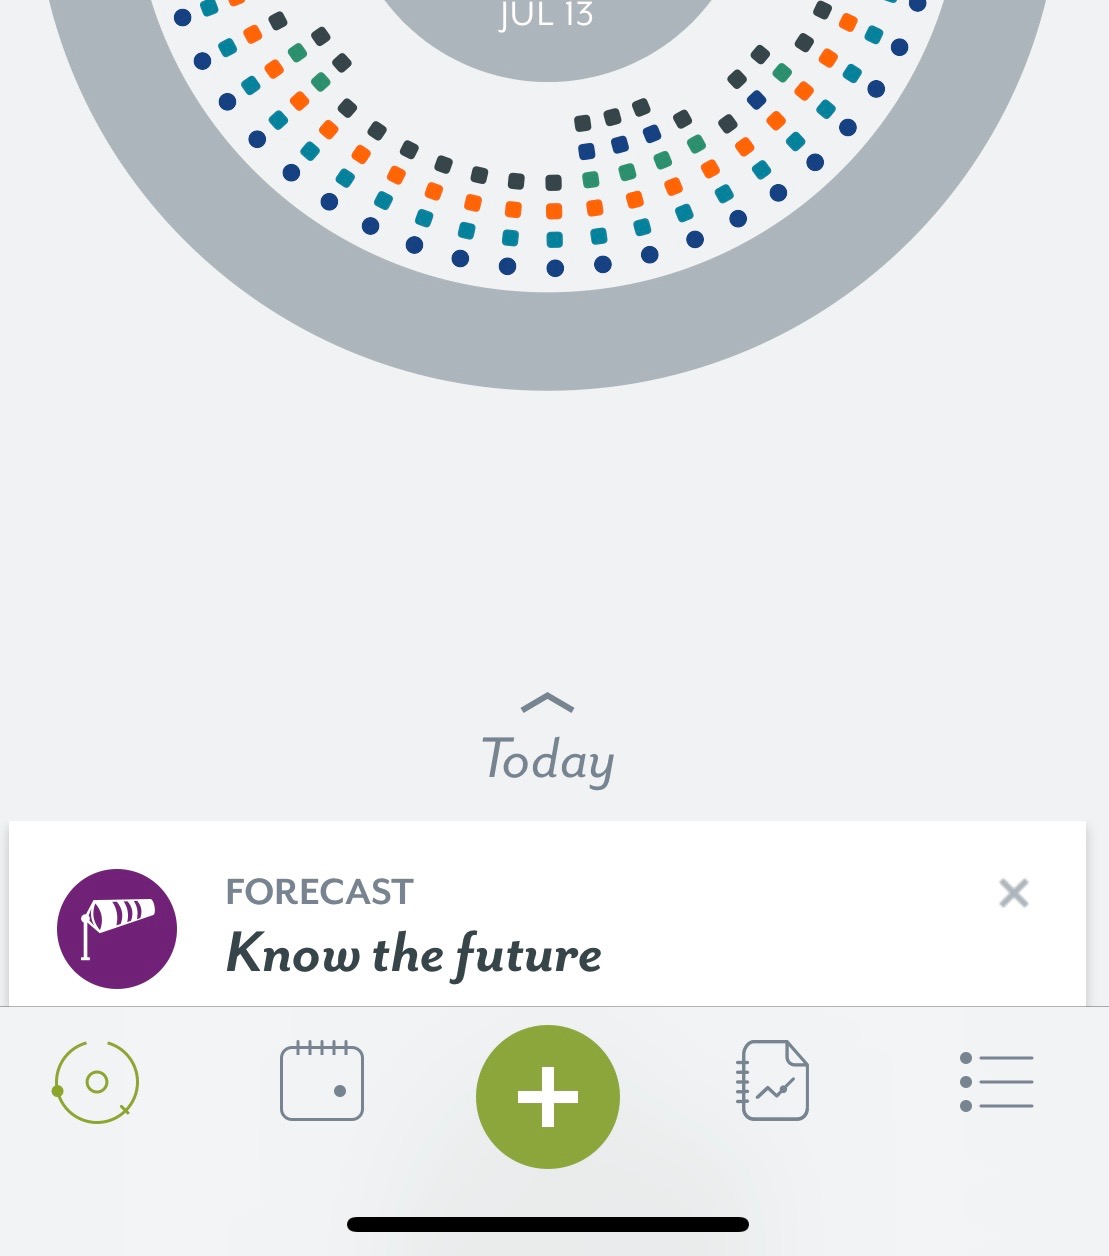Image resolution: width=1109 pixels, height=1256 pixels.
Task: Select the lowest navy dot in ring
Action: click(555, 268)
